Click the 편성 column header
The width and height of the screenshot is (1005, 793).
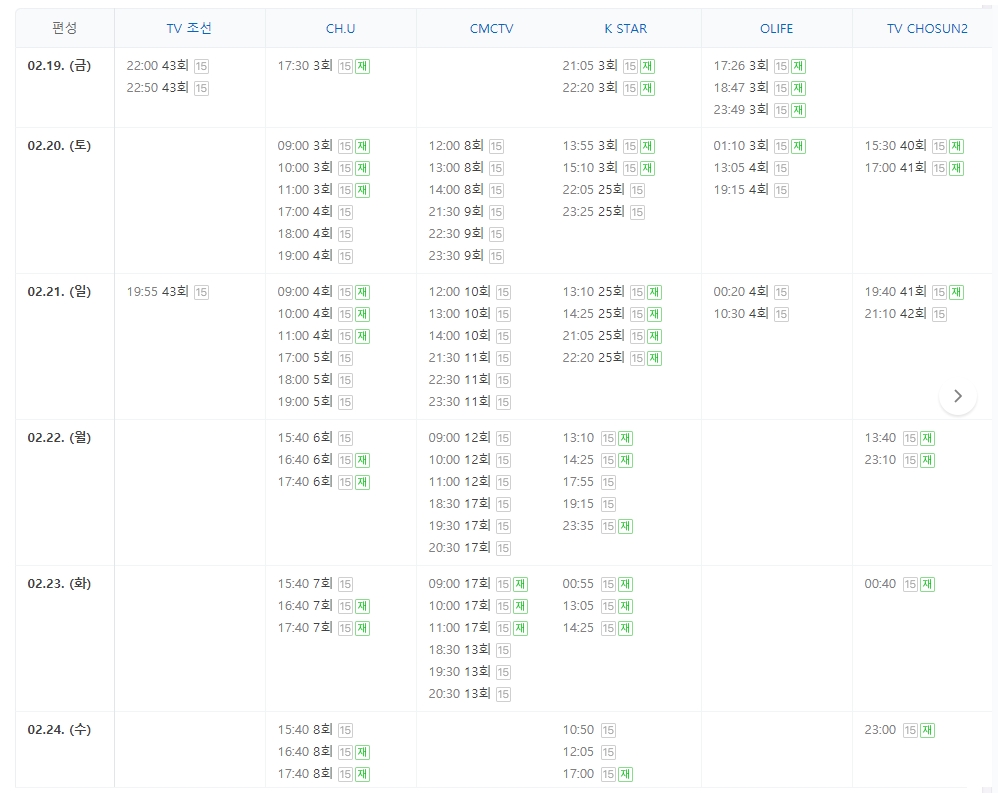pos(65,28)
